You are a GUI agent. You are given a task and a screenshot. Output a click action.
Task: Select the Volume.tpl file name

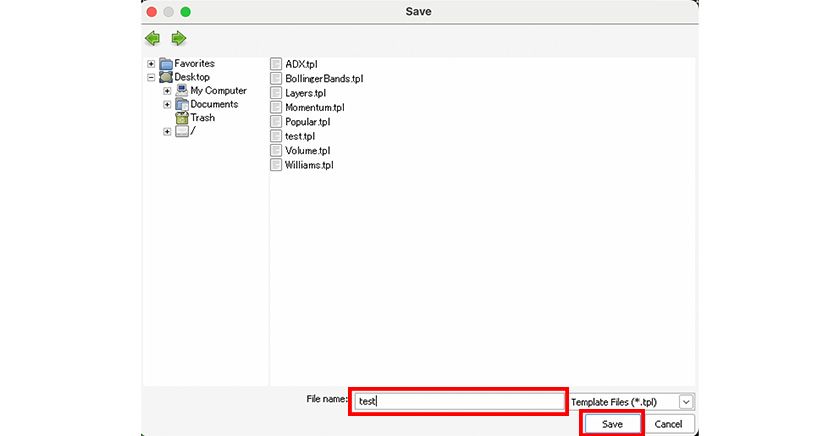tap(308, 151)
